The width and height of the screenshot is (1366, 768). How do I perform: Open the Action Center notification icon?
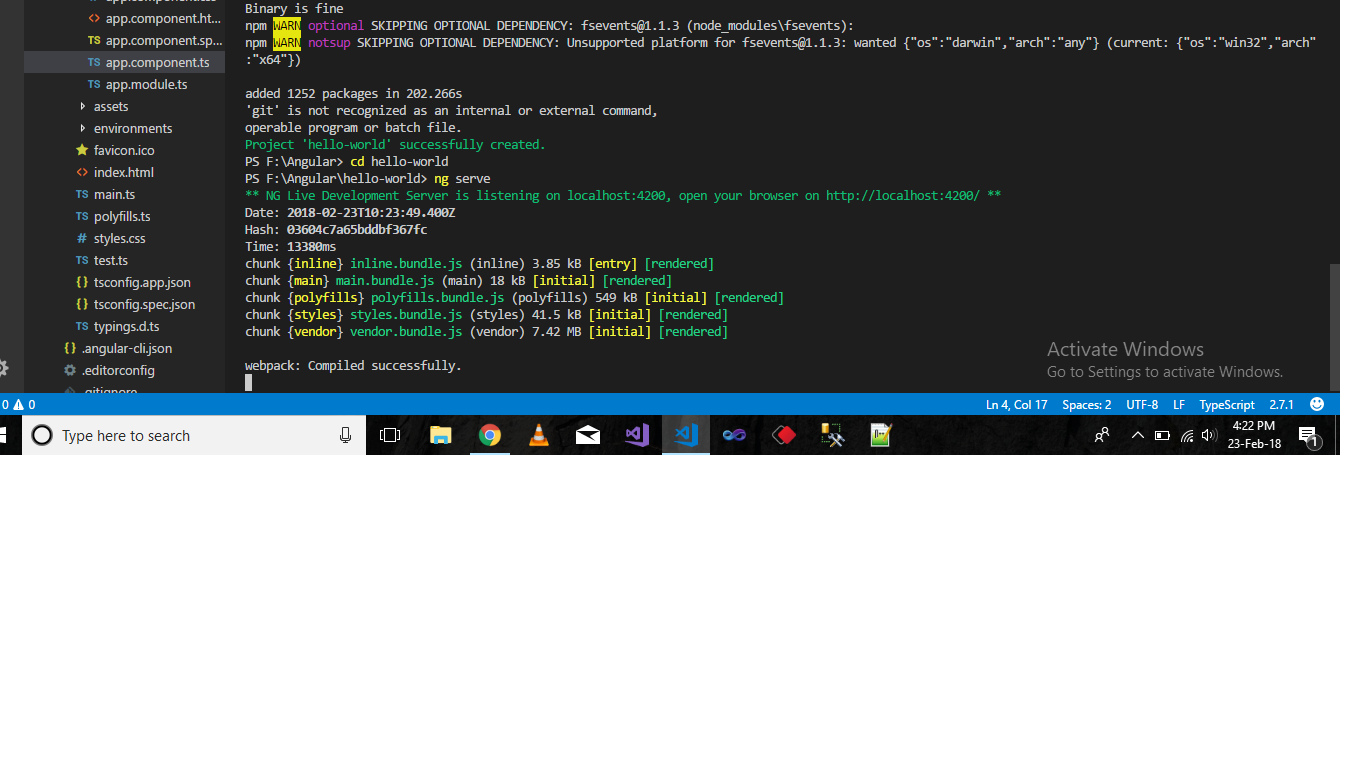[1308, 435]
